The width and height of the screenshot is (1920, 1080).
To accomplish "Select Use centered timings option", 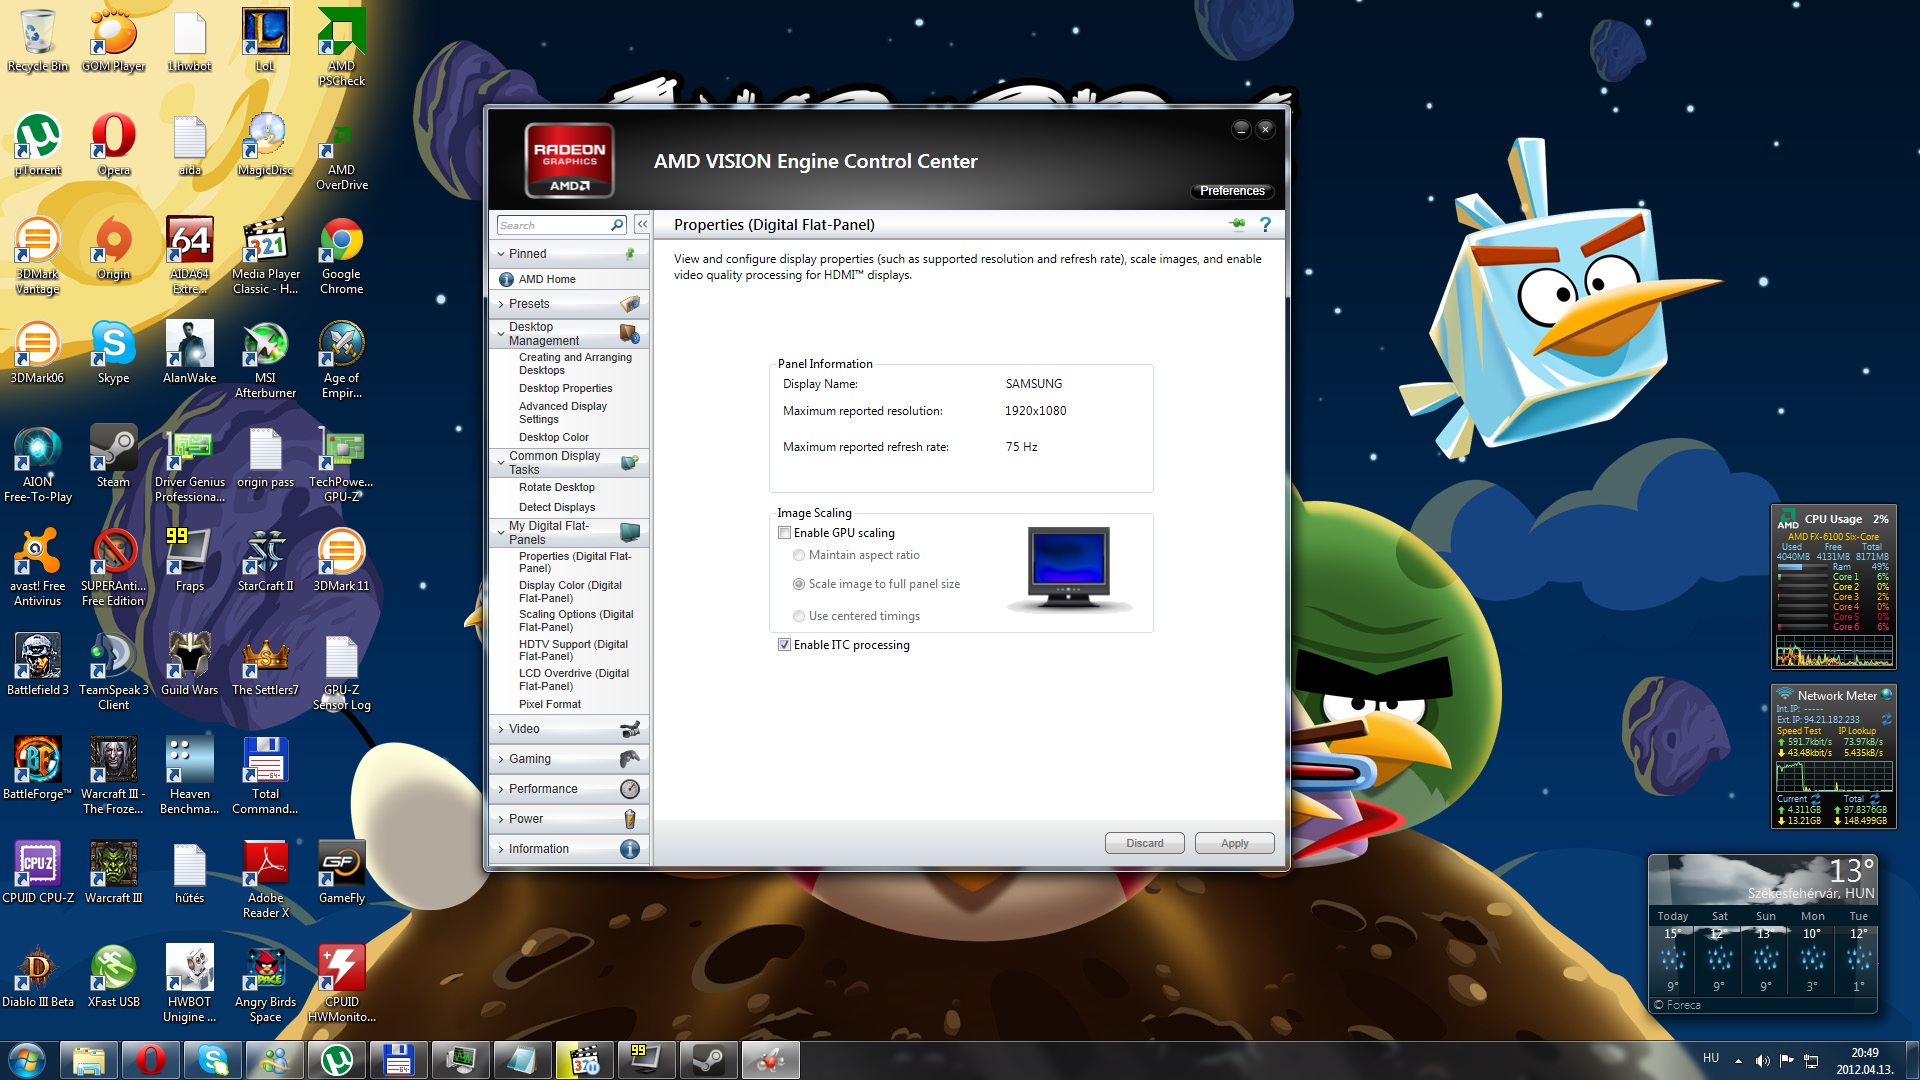I will pos(799,616).
